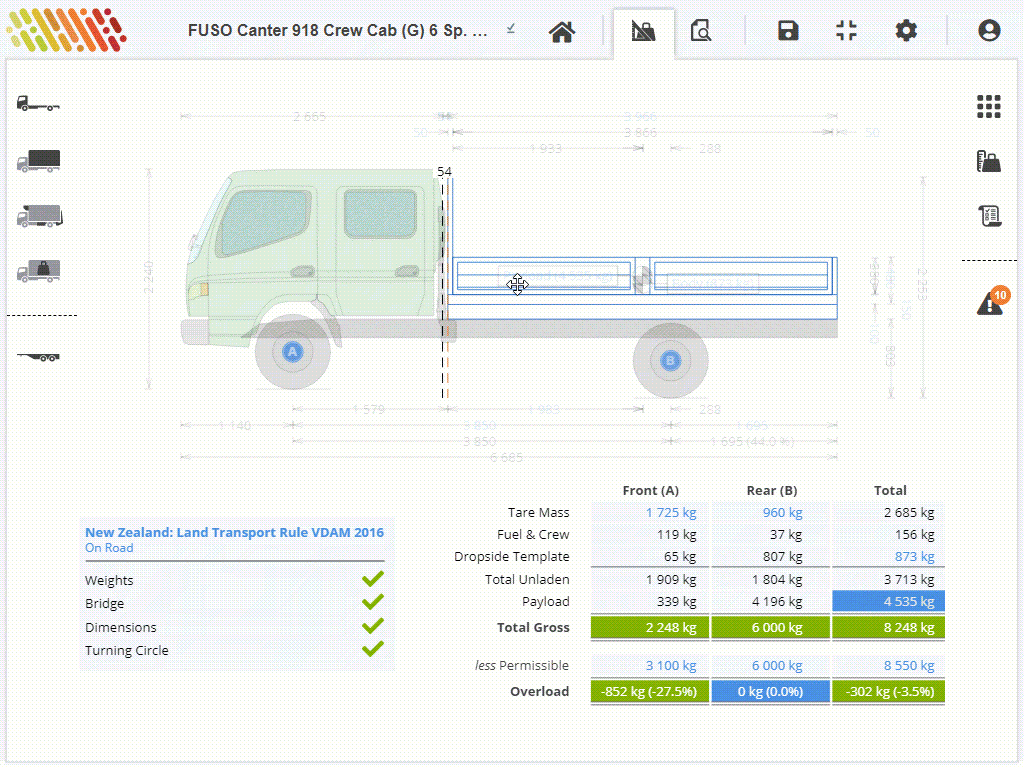Save the current vehicle configuration
This screenshot has height=768, width=1024.
click(787, 30)
